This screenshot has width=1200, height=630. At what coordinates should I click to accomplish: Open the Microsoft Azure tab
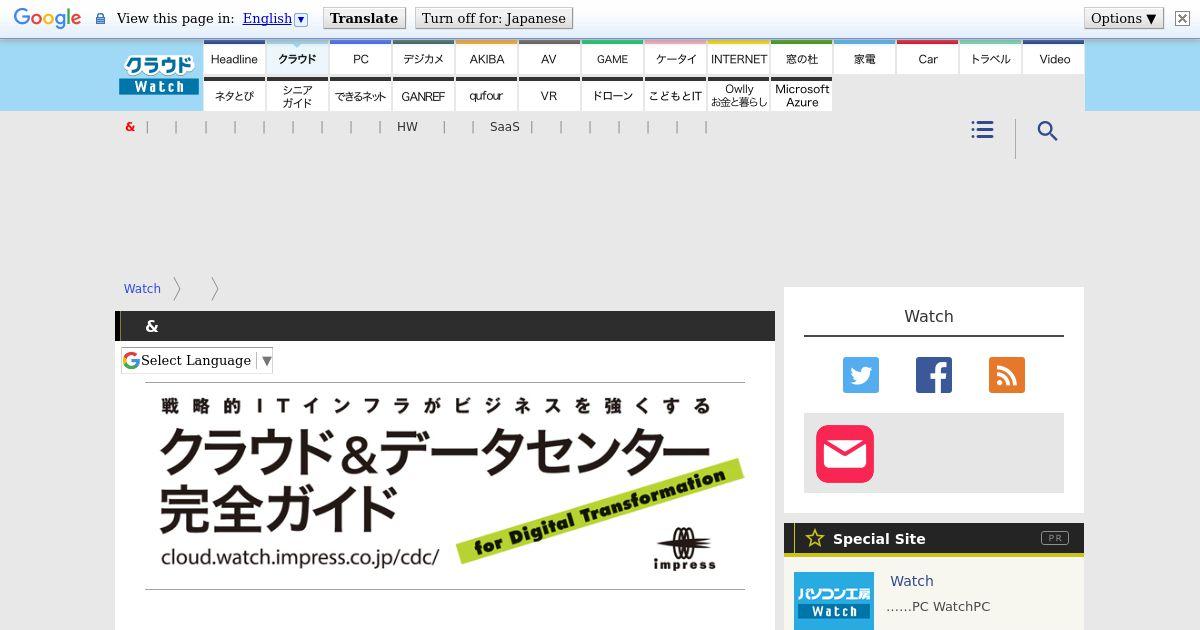tap(802, 95)
